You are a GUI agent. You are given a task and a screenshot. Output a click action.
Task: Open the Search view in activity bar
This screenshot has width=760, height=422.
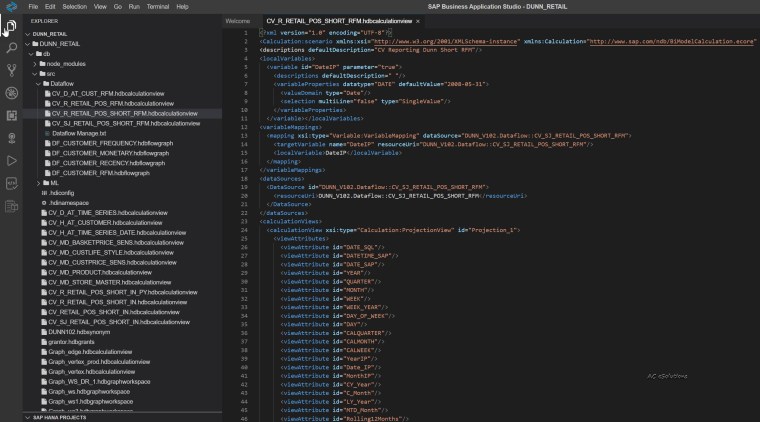(11, 48)
